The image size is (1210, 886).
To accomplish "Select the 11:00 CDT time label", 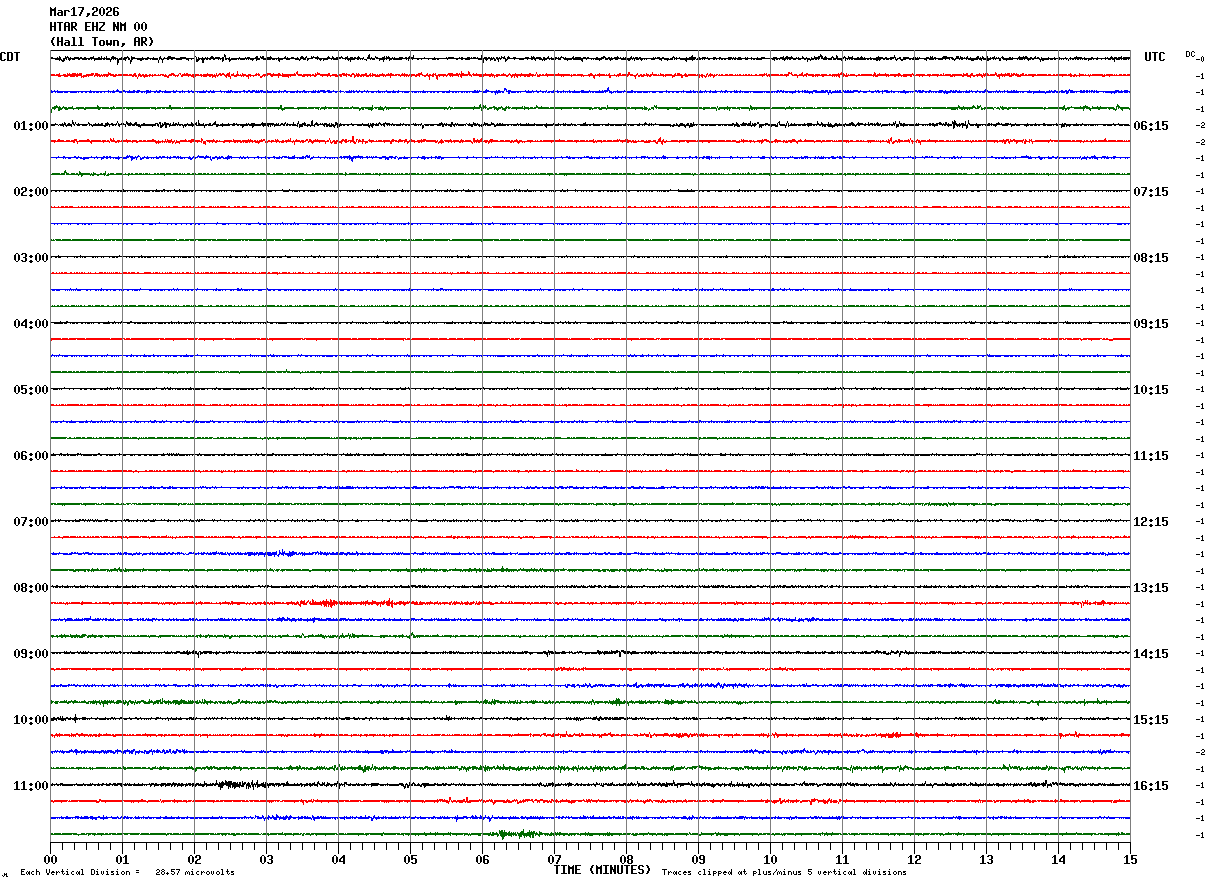I will (31, 786).
